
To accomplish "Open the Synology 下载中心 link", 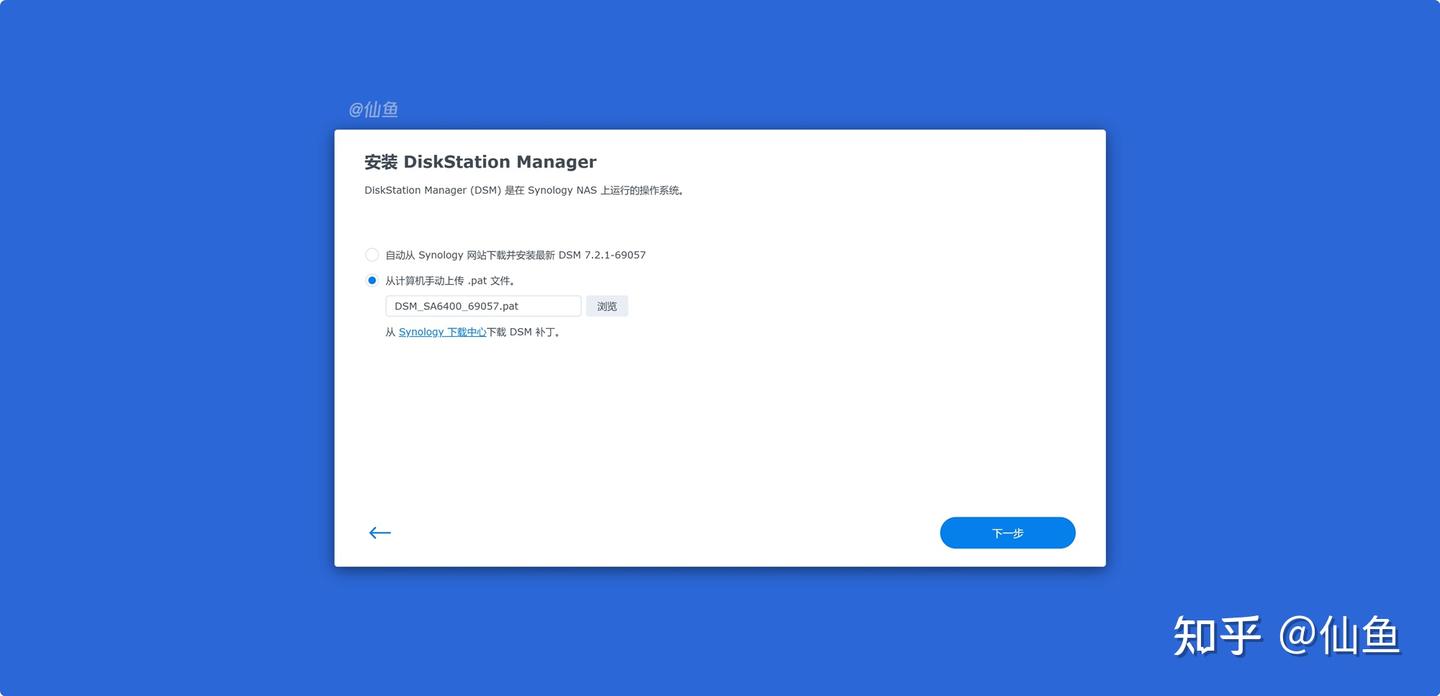I will point(442,332).
